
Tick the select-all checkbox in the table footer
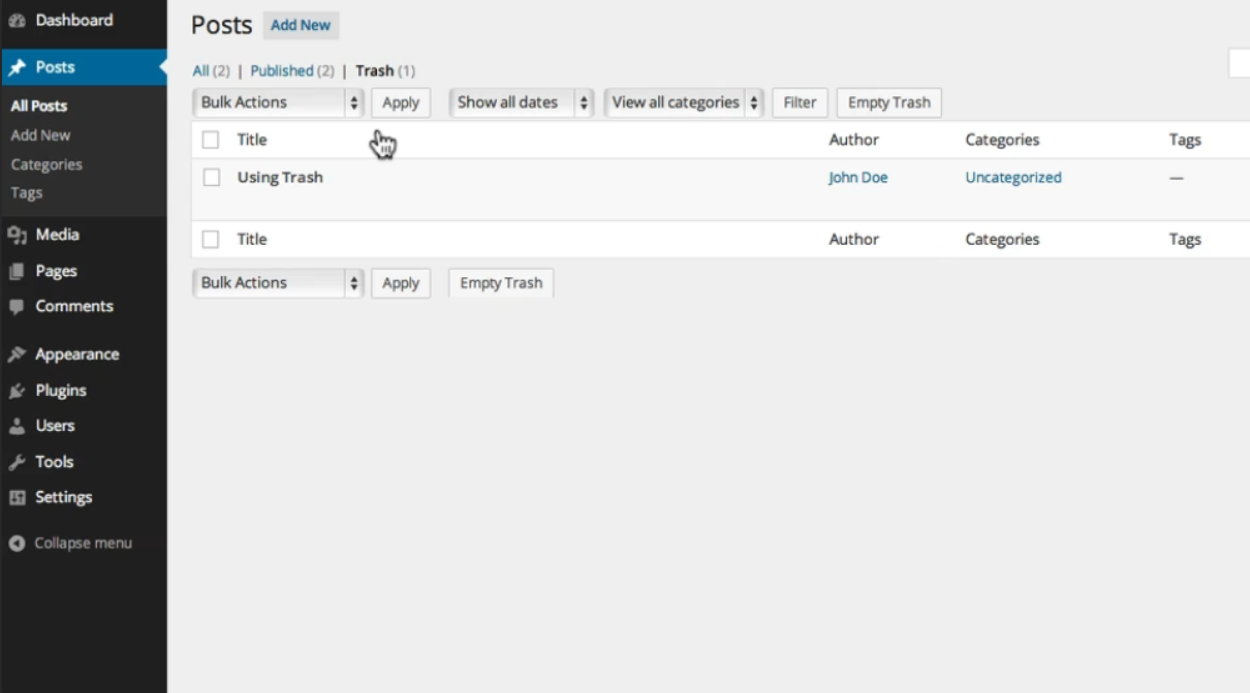[210, 240]
